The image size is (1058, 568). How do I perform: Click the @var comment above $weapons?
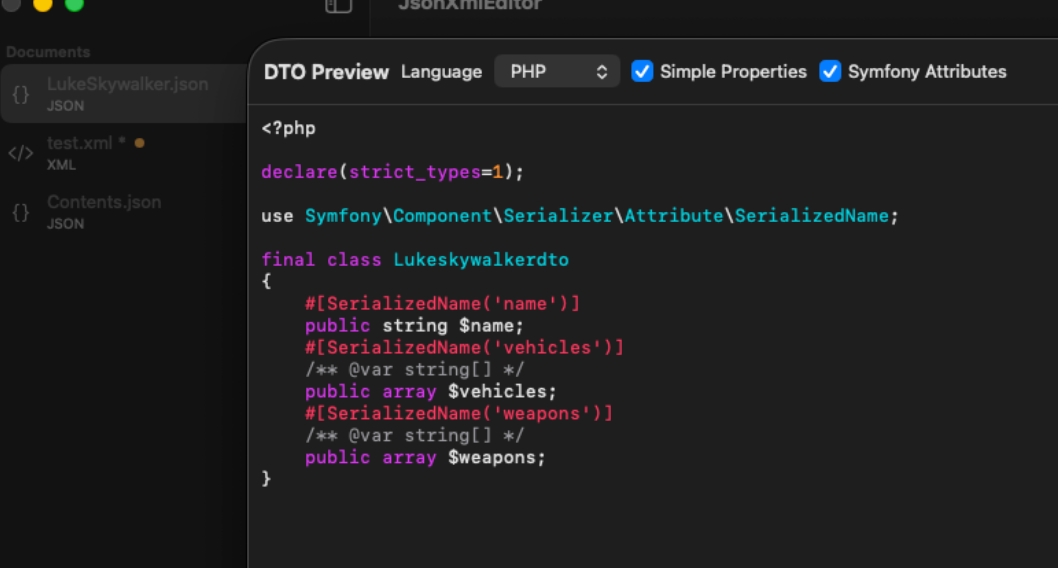[414, 436]
